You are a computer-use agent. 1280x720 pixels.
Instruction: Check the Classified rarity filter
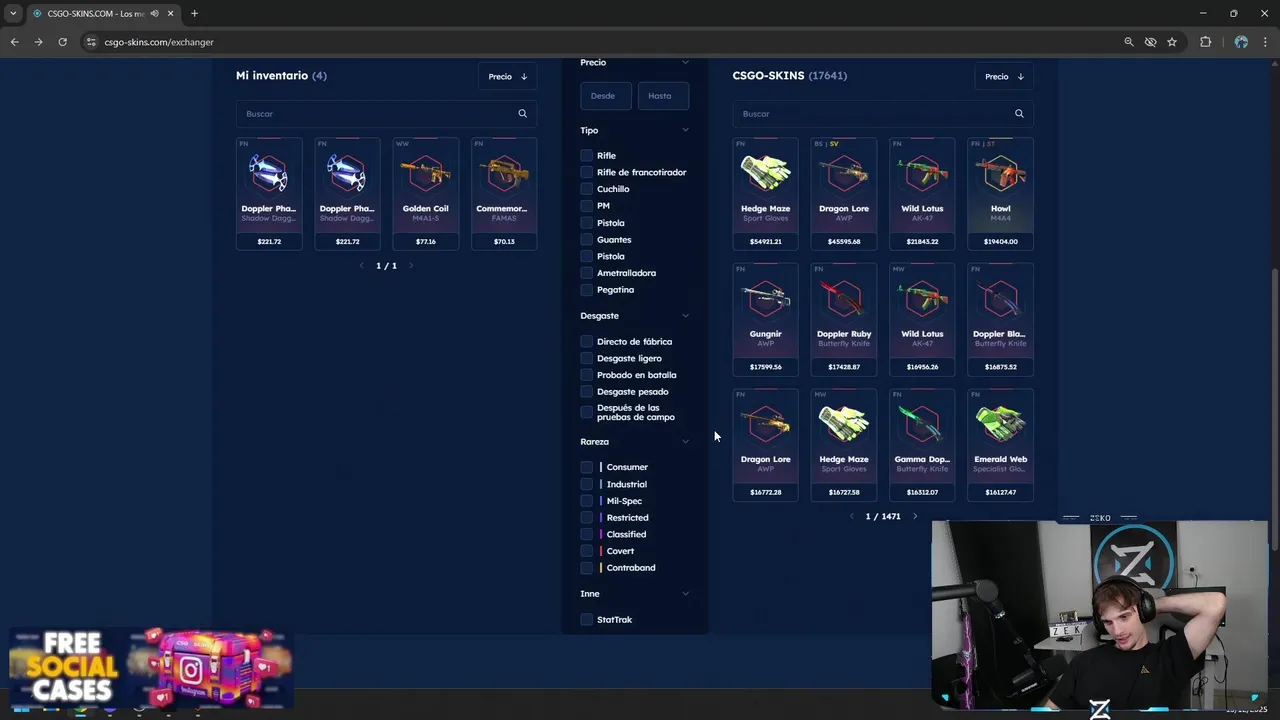[587, 534]
